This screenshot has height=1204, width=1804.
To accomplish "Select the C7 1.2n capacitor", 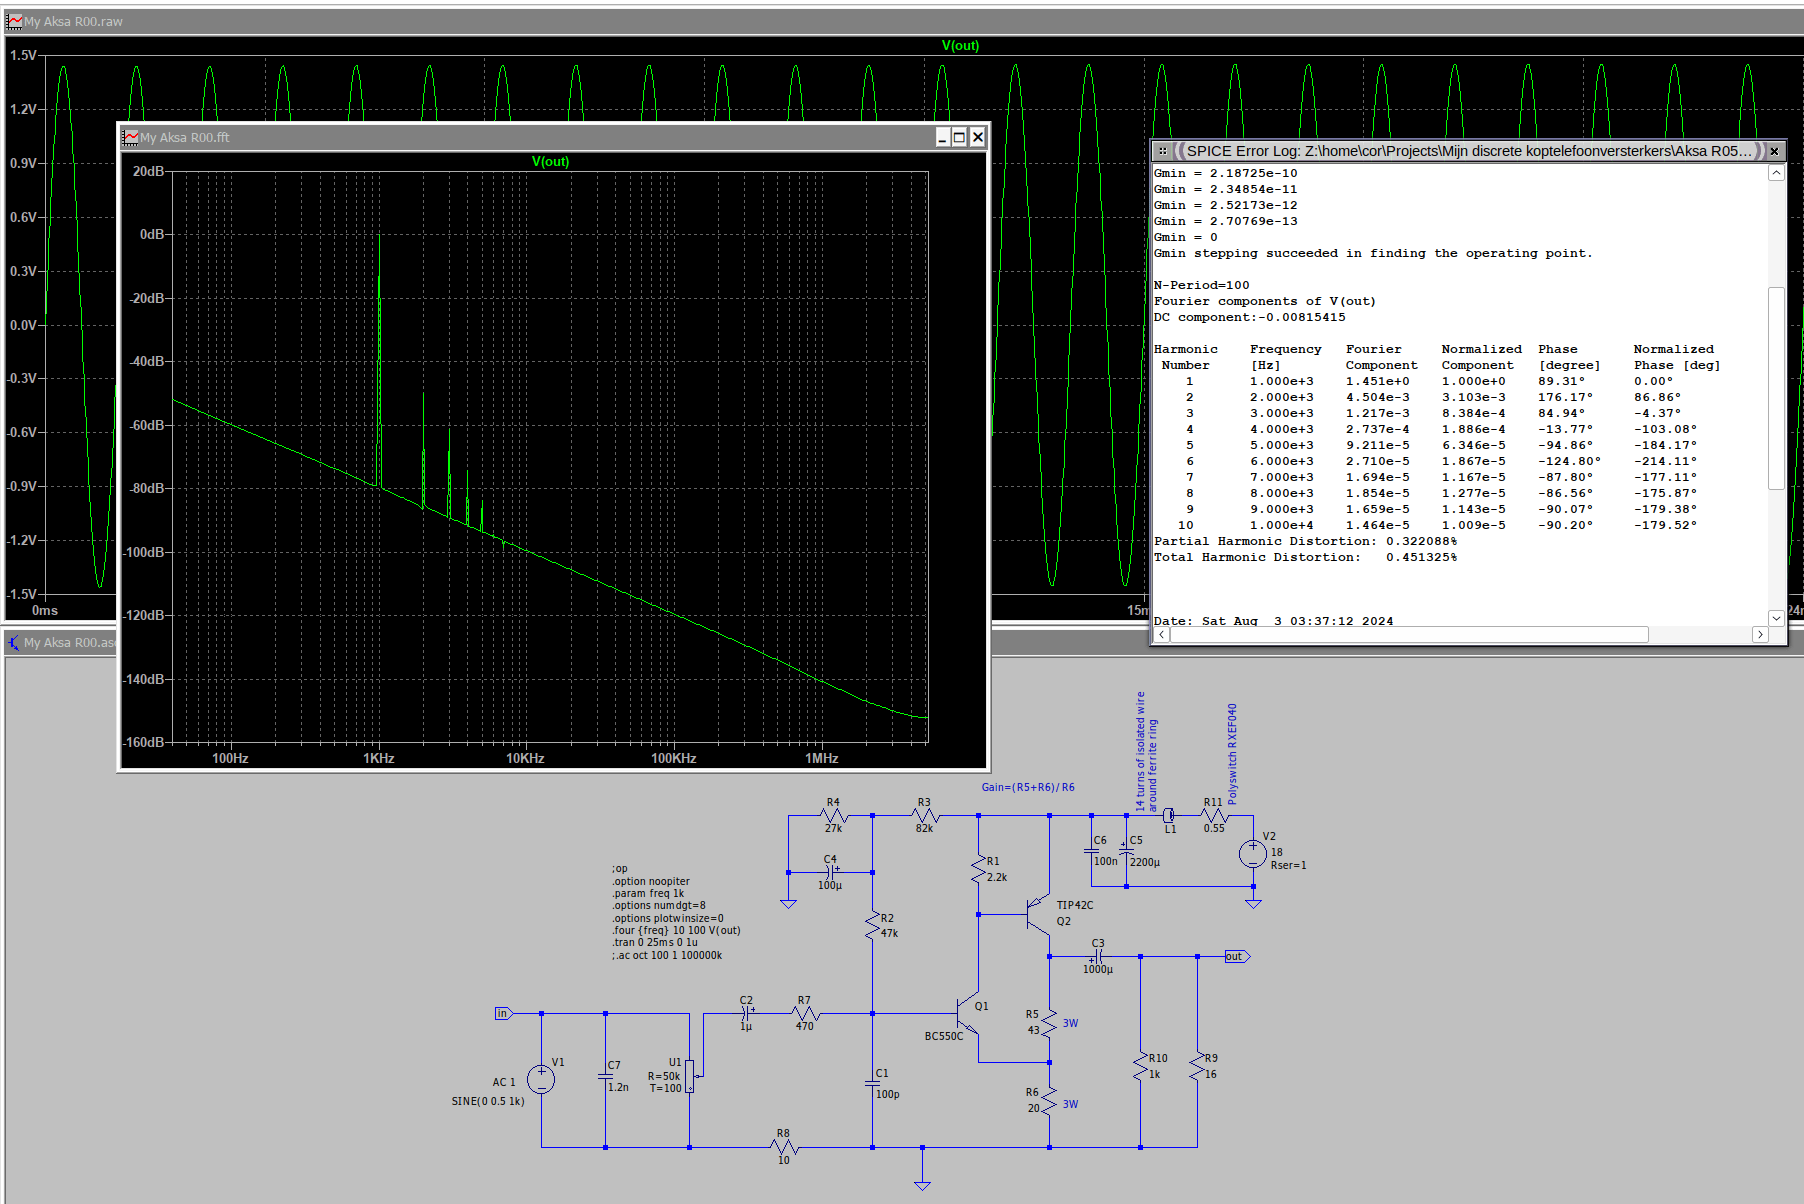I will click(605, 1076).
